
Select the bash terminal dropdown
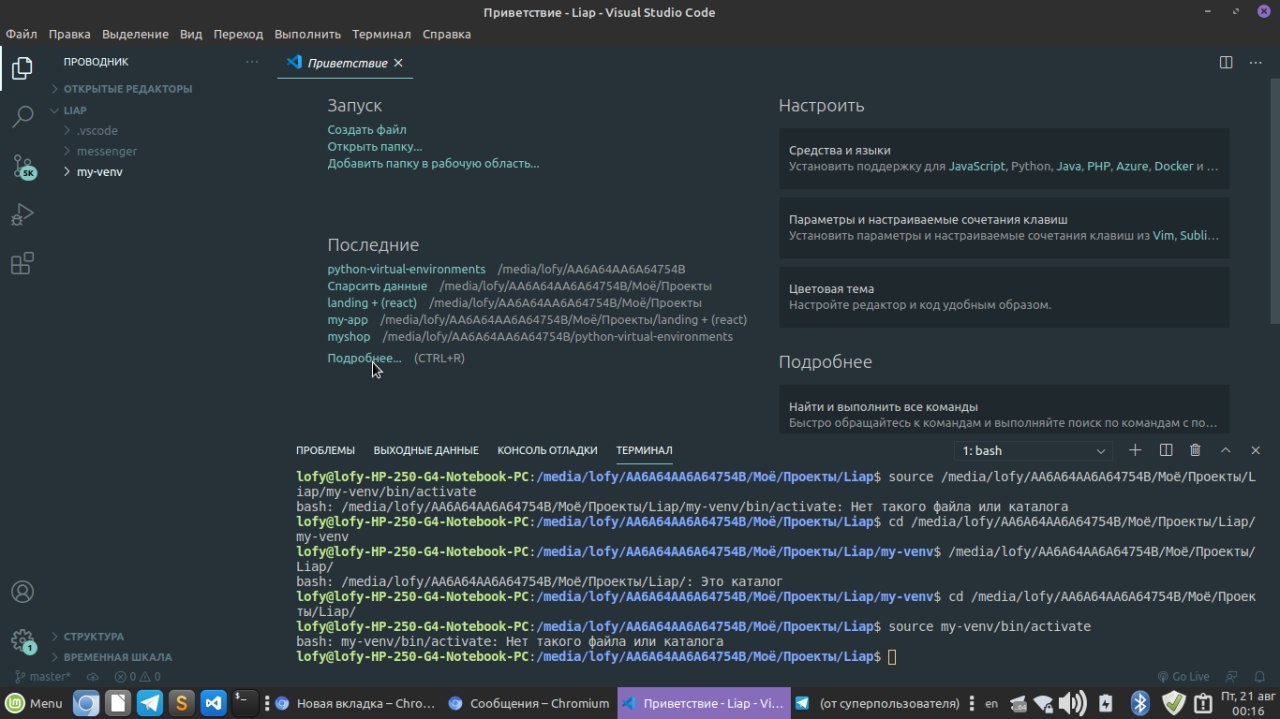pos(1033,451)
